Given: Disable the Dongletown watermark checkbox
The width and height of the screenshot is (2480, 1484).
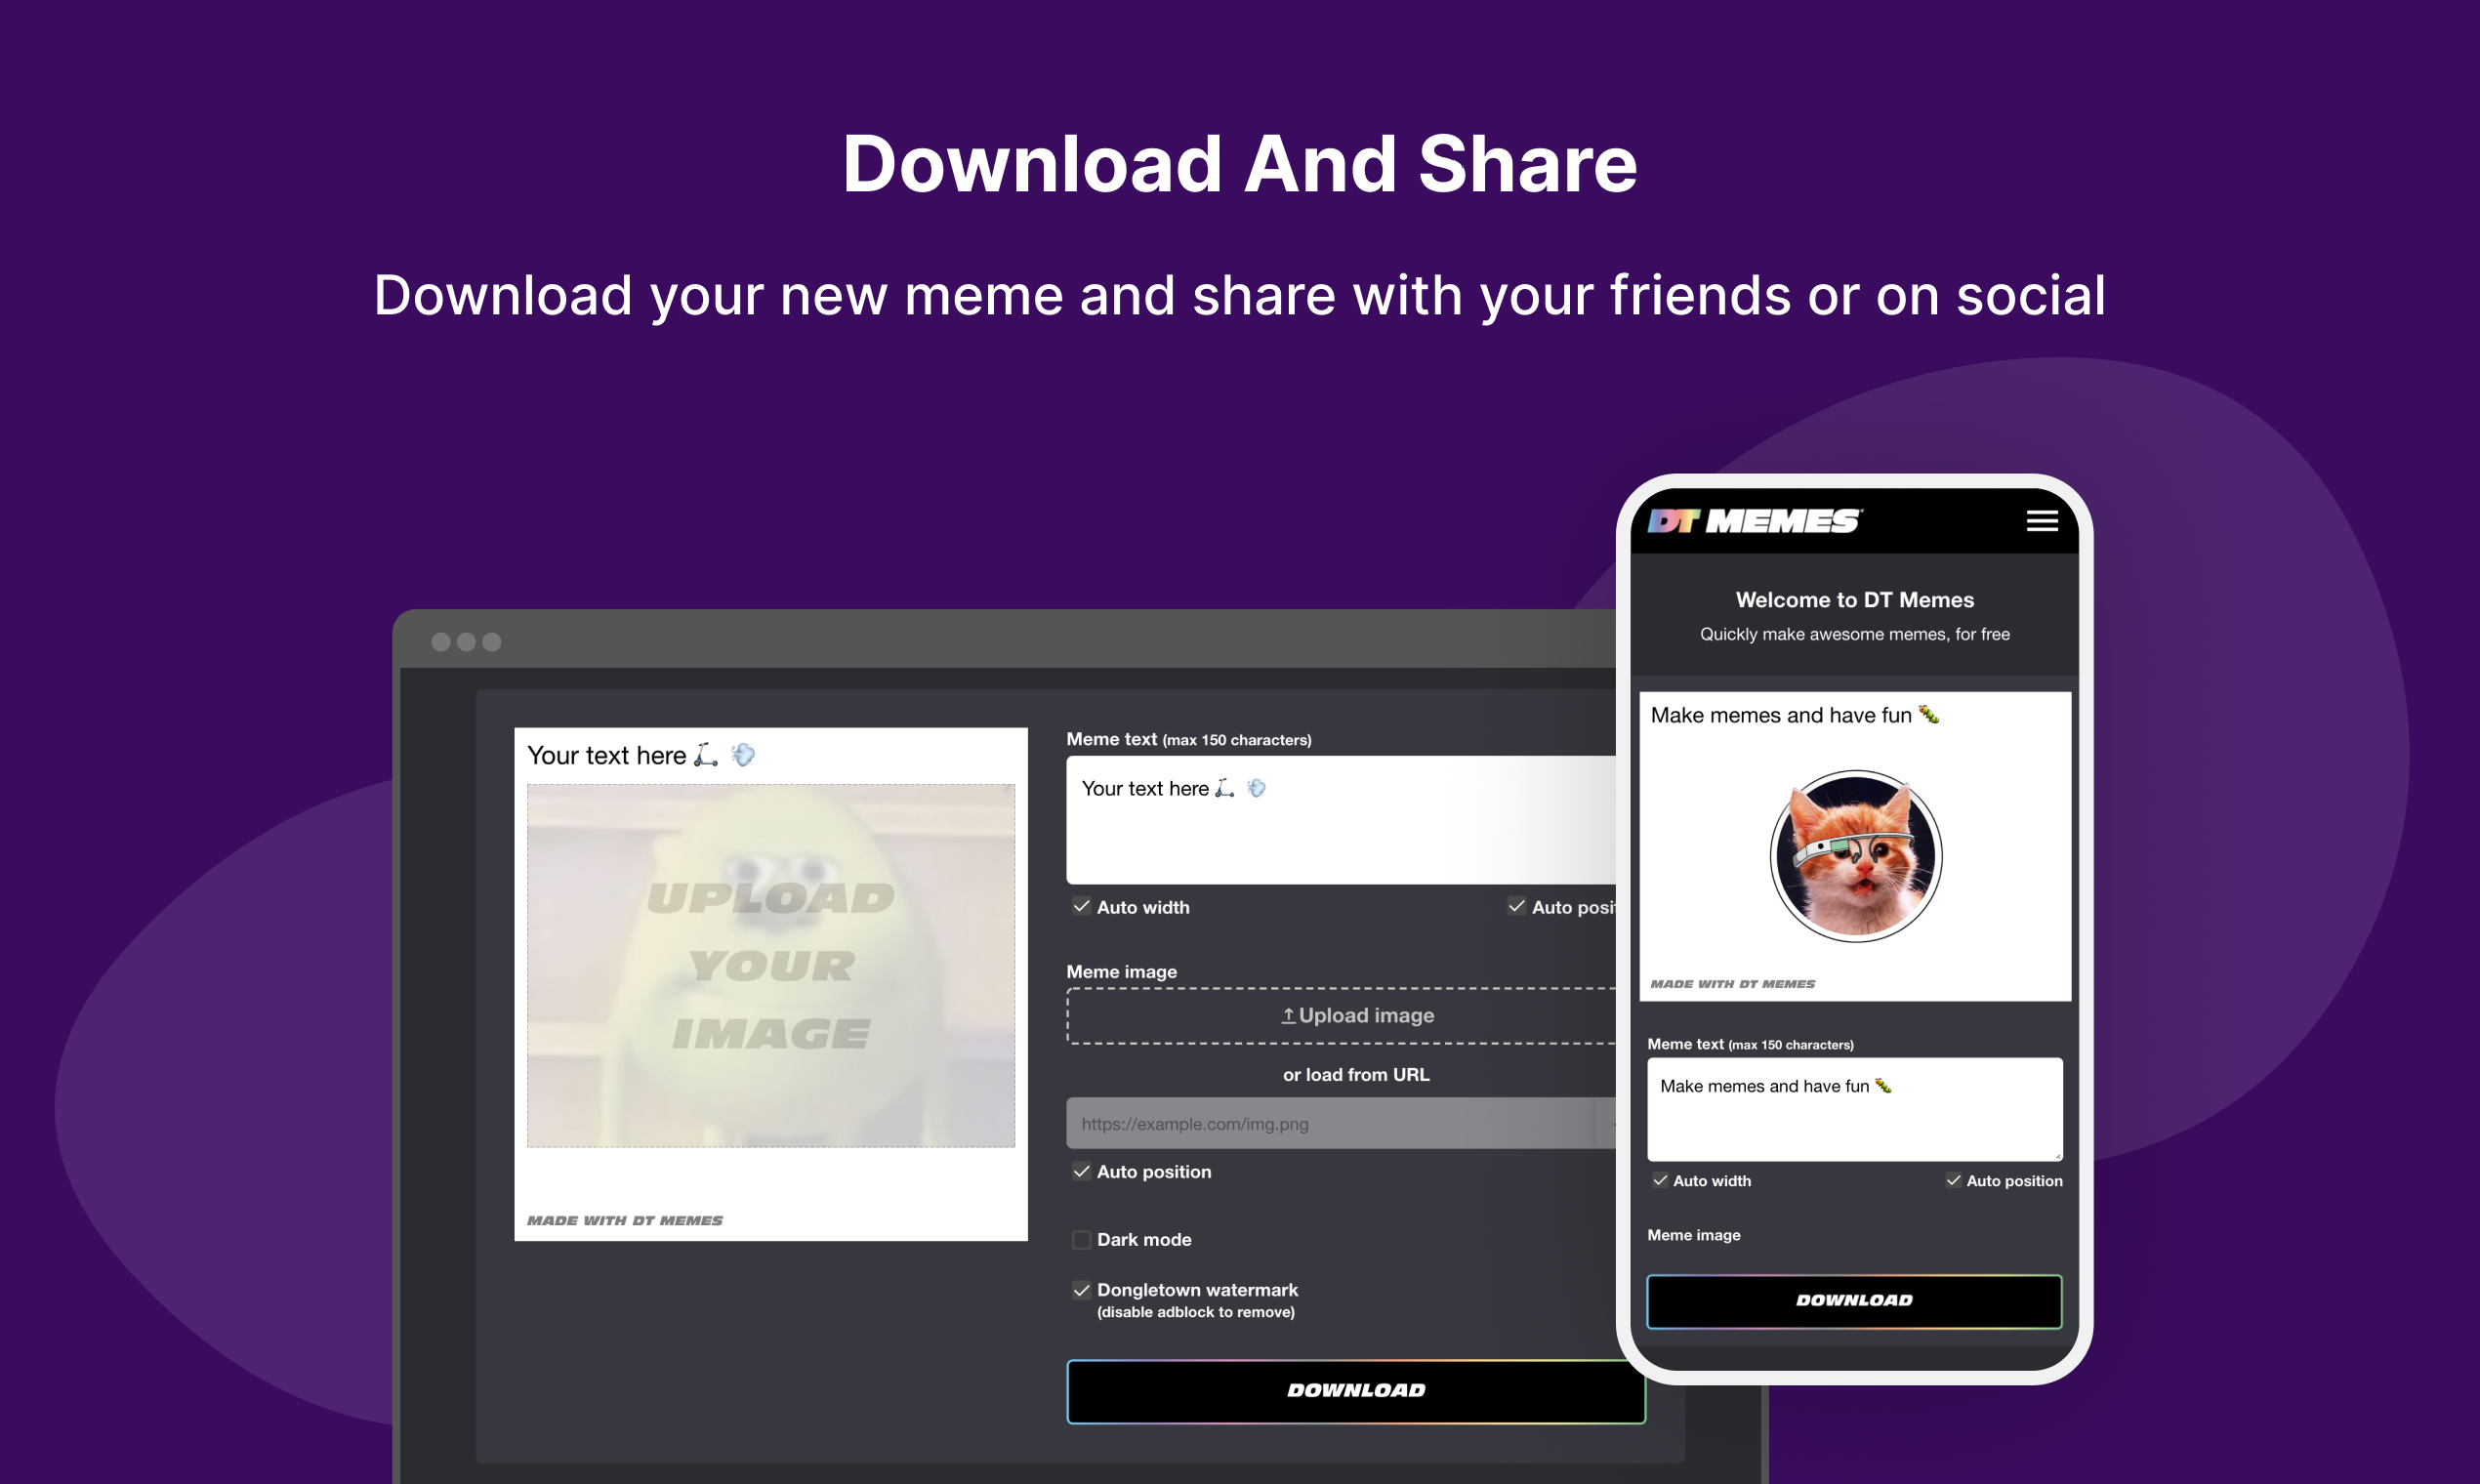Looking at the screenshot, I should pyautogui.click(x=1081, y=1291).
